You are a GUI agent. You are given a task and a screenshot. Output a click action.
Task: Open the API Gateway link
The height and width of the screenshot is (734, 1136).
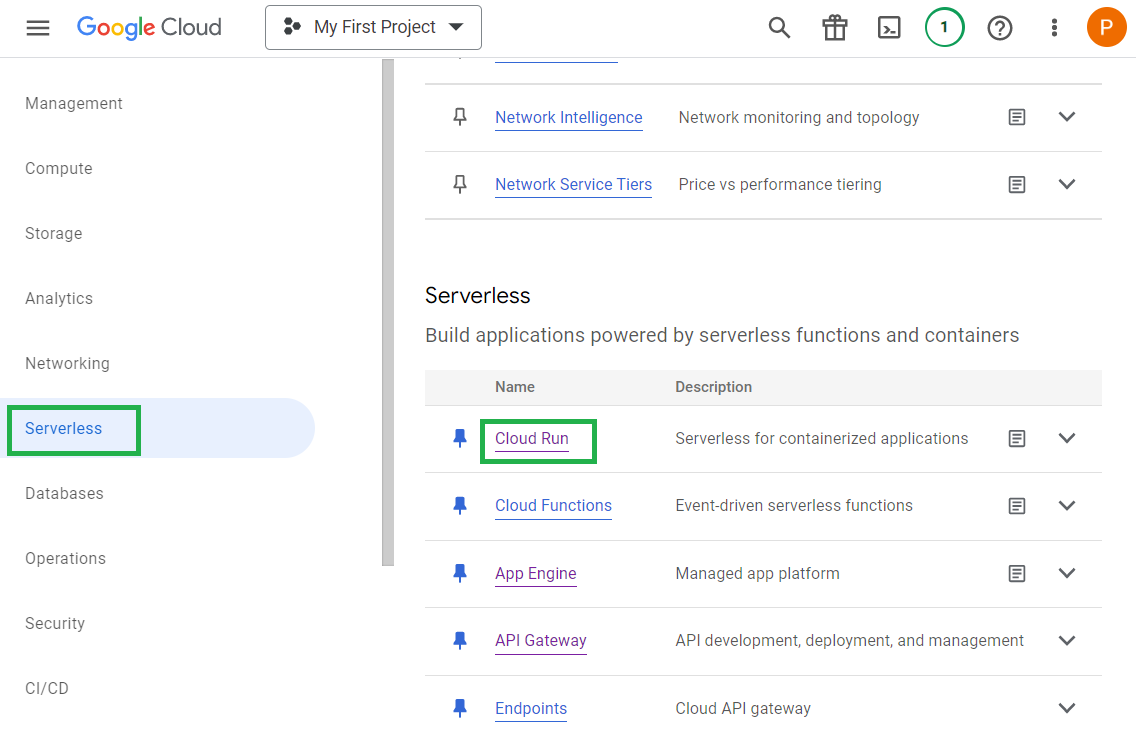pos(541,641)
